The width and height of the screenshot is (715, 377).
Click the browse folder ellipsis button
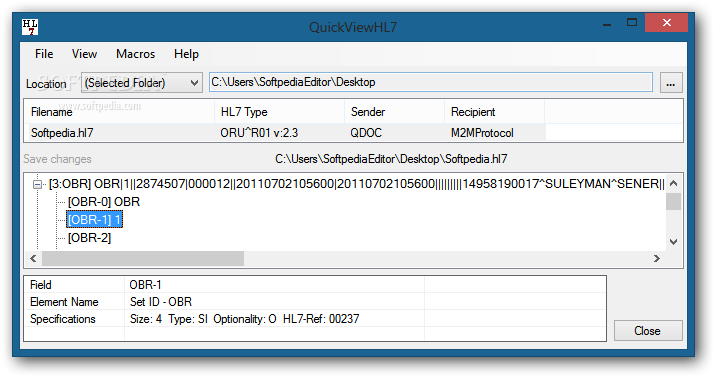click(671, 83)
